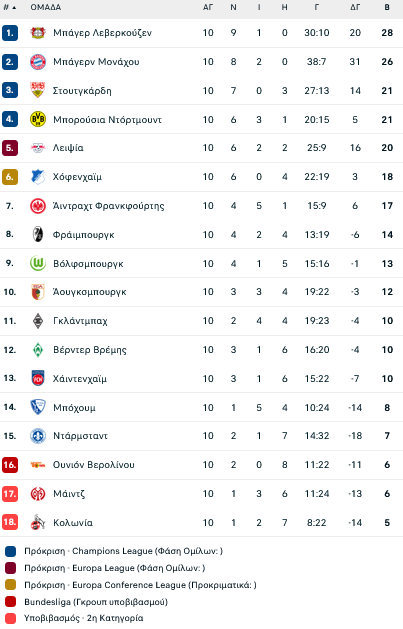The width and height of the screenshot is (403, 629).
Task: Select the ΑΓ matches played header
Action: pos(208,7)
